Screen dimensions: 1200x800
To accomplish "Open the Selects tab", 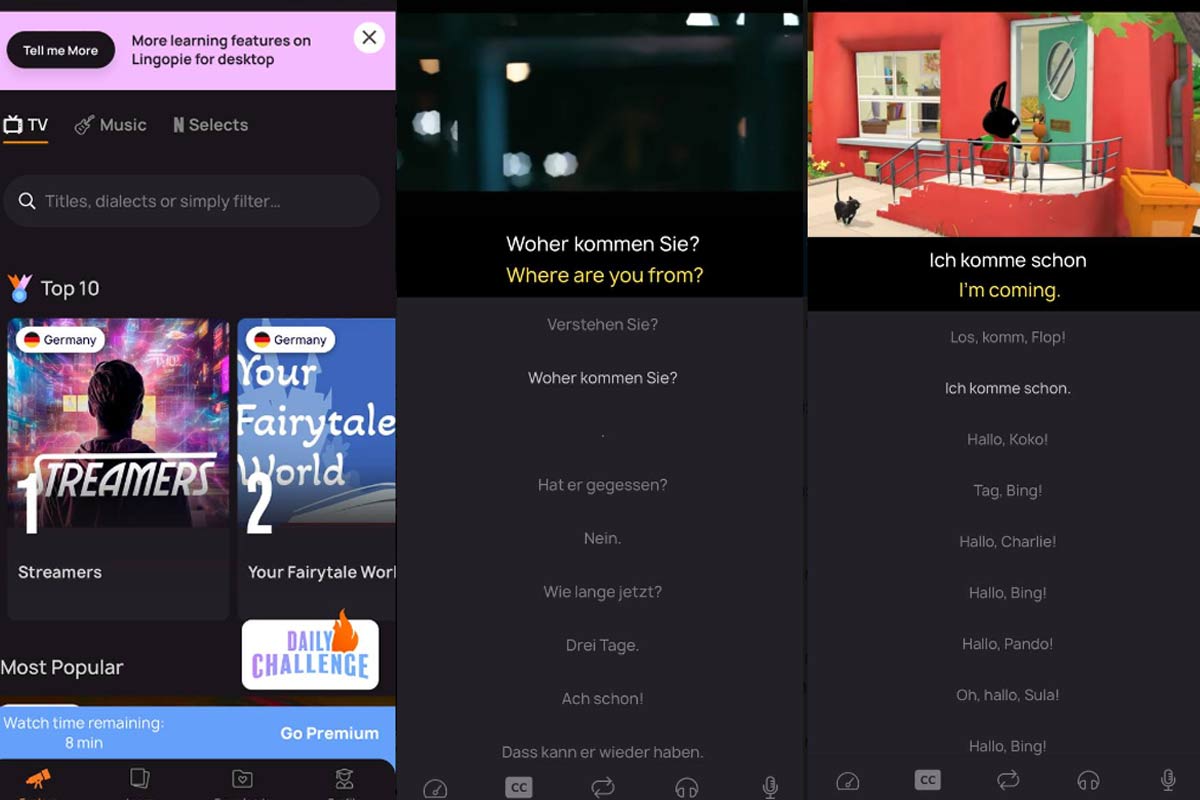I will tap(210, 125).
